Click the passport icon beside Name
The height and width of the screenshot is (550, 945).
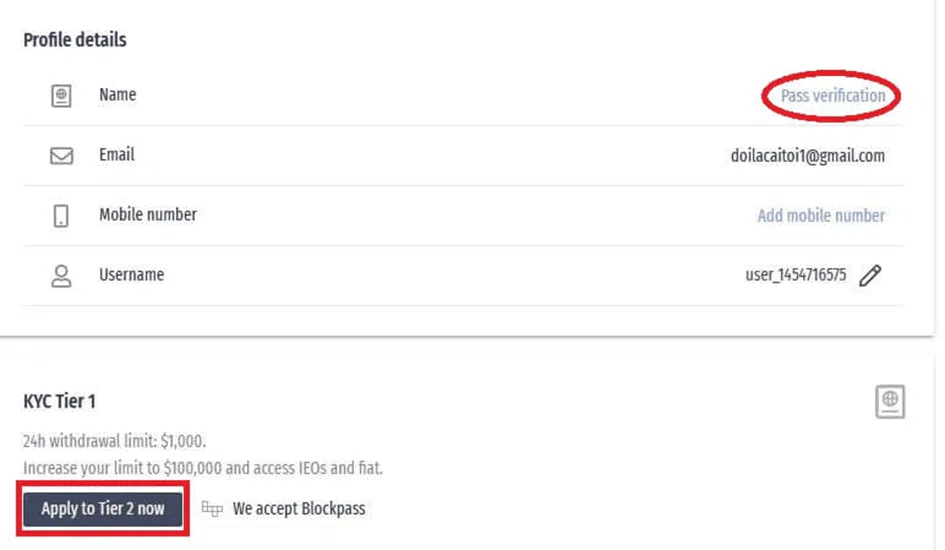[61, 96]
